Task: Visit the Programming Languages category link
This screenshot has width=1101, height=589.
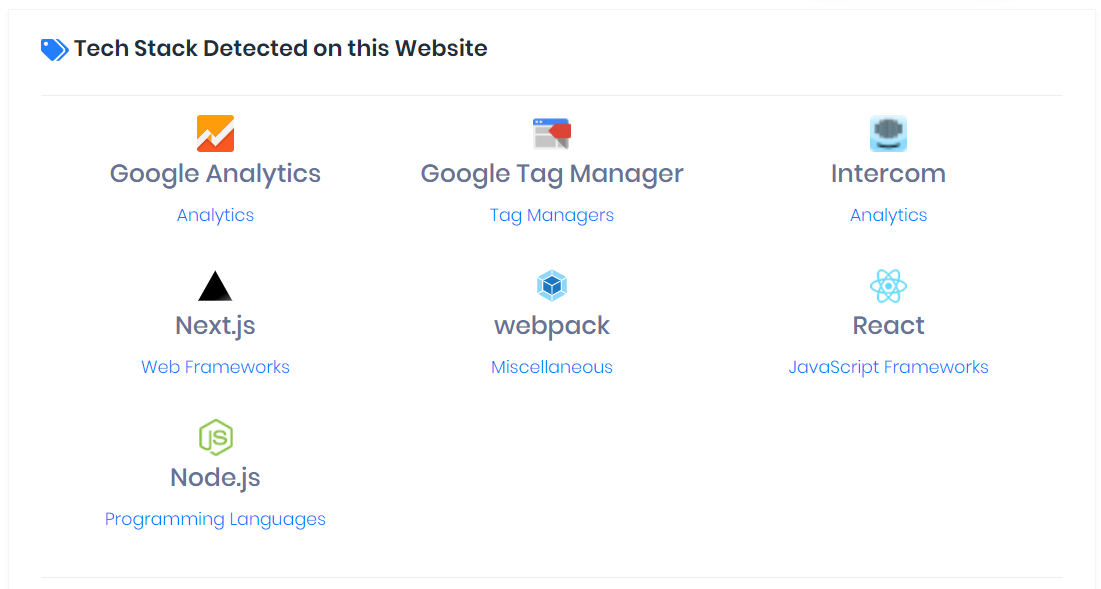Action: (216, 519)
